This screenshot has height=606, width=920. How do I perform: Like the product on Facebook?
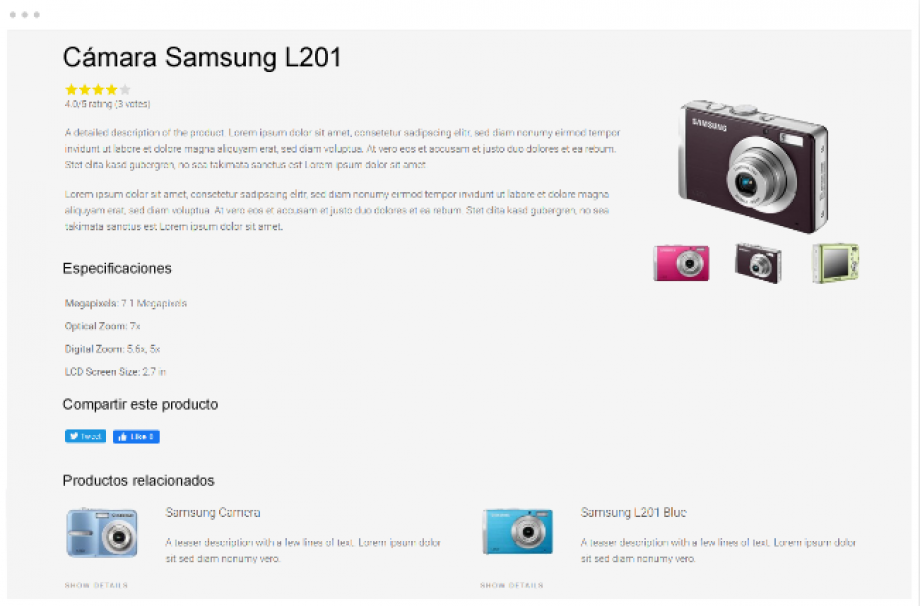(136, 436)
